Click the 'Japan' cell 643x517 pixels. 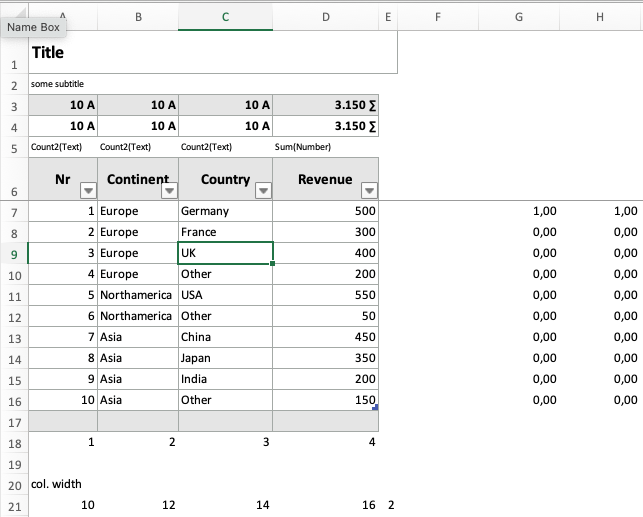(225, 358)
